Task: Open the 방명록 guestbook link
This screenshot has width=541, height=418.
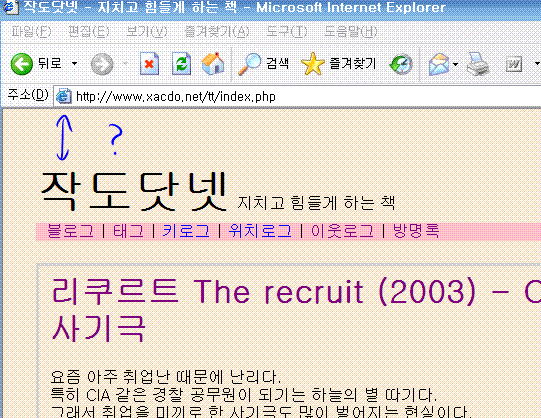Action: tap(416, 231)
